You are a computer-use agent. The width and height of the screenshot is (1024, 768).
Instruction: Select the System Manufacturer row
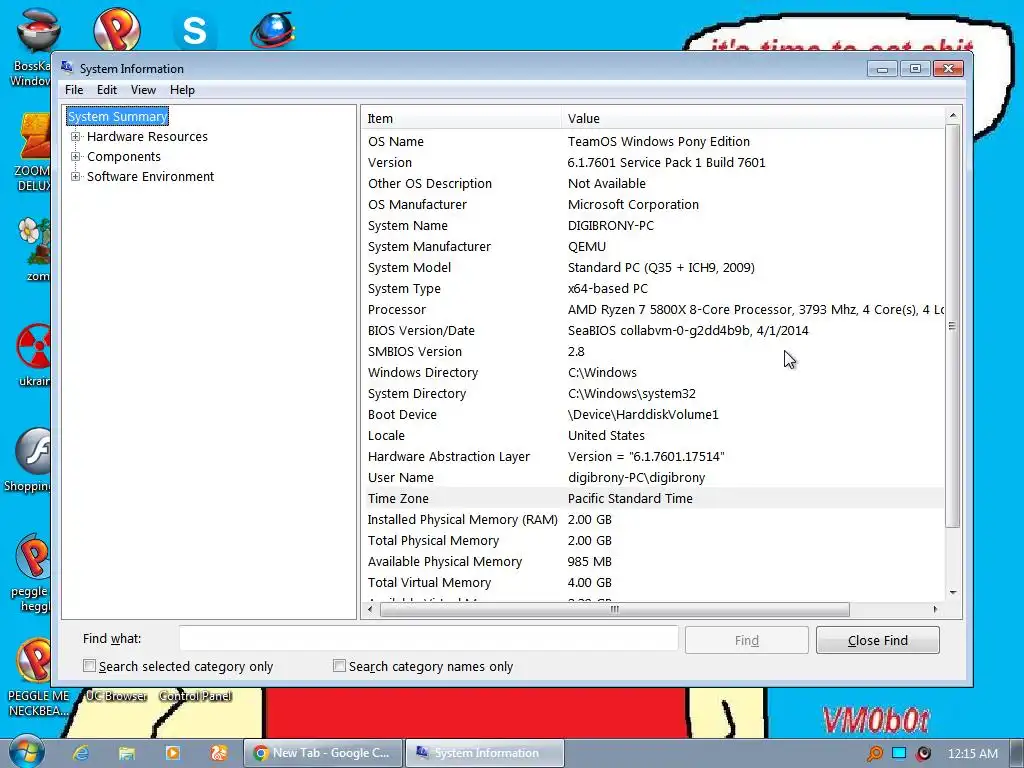653,246
